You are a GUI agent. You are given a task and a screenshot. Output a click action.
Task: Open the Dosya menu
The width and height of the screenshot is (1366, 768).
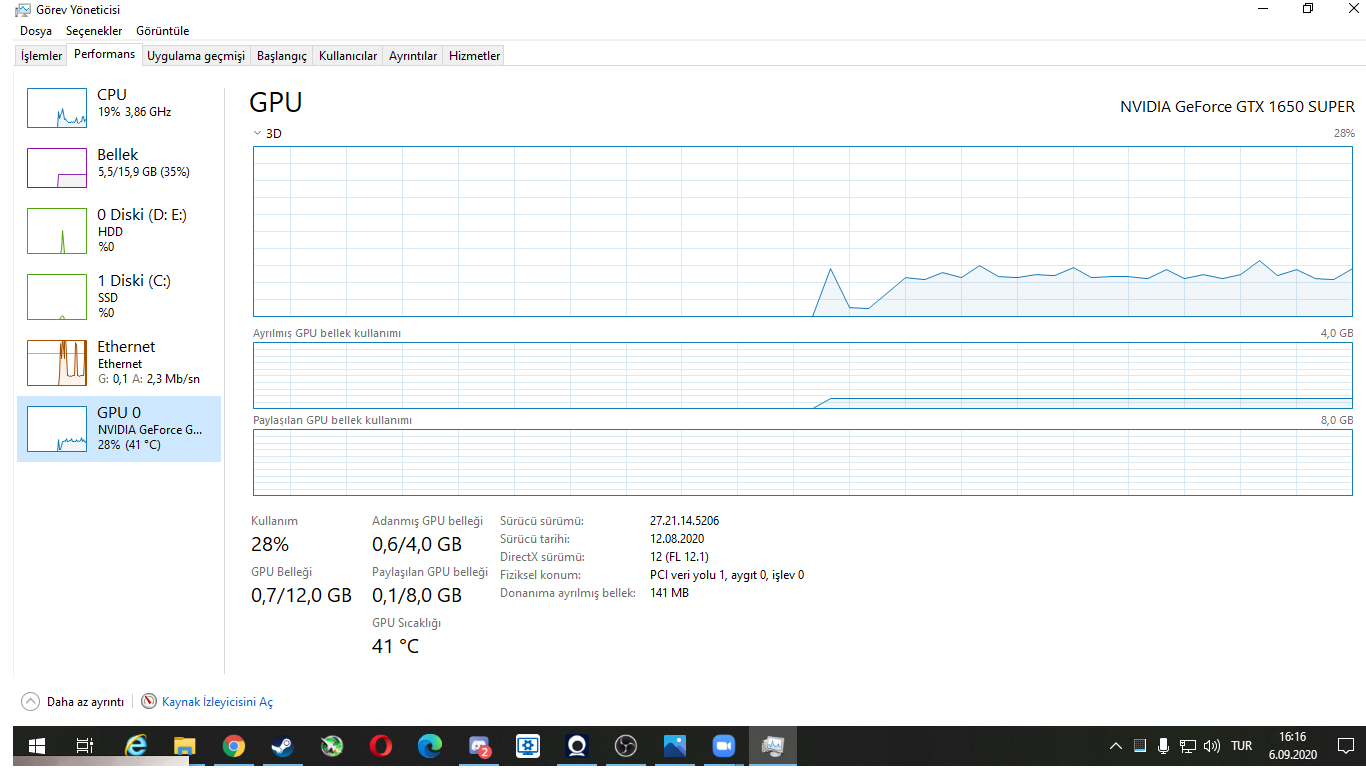pos(36,31)
